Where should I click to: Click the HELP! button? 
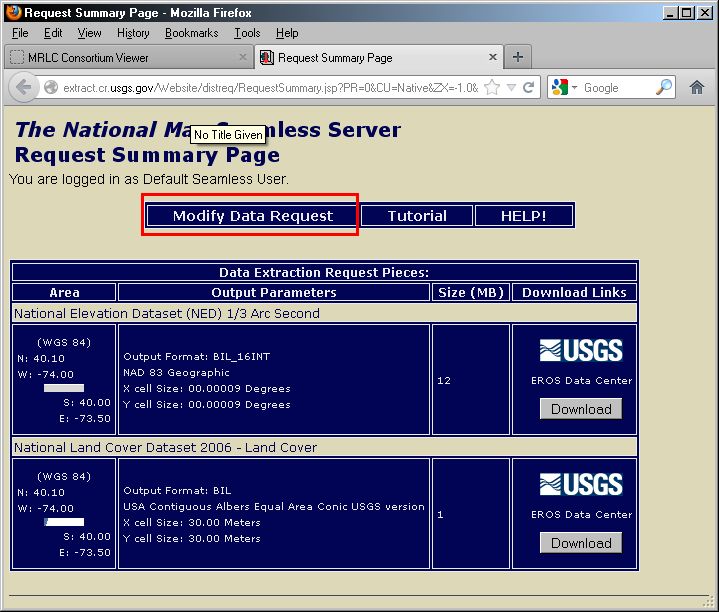[523, 216]
